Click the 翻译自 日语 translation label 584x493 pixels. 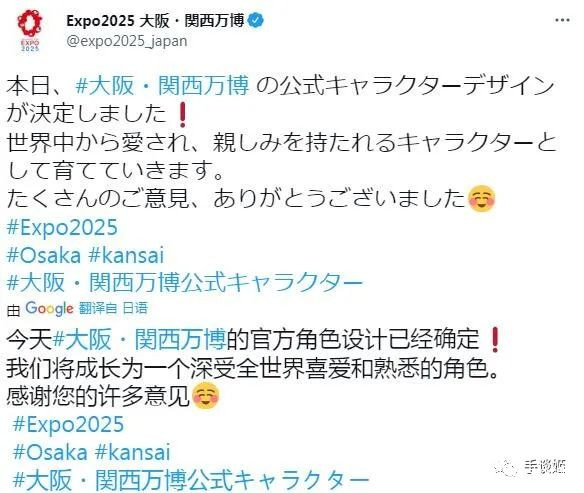[113, 308]
